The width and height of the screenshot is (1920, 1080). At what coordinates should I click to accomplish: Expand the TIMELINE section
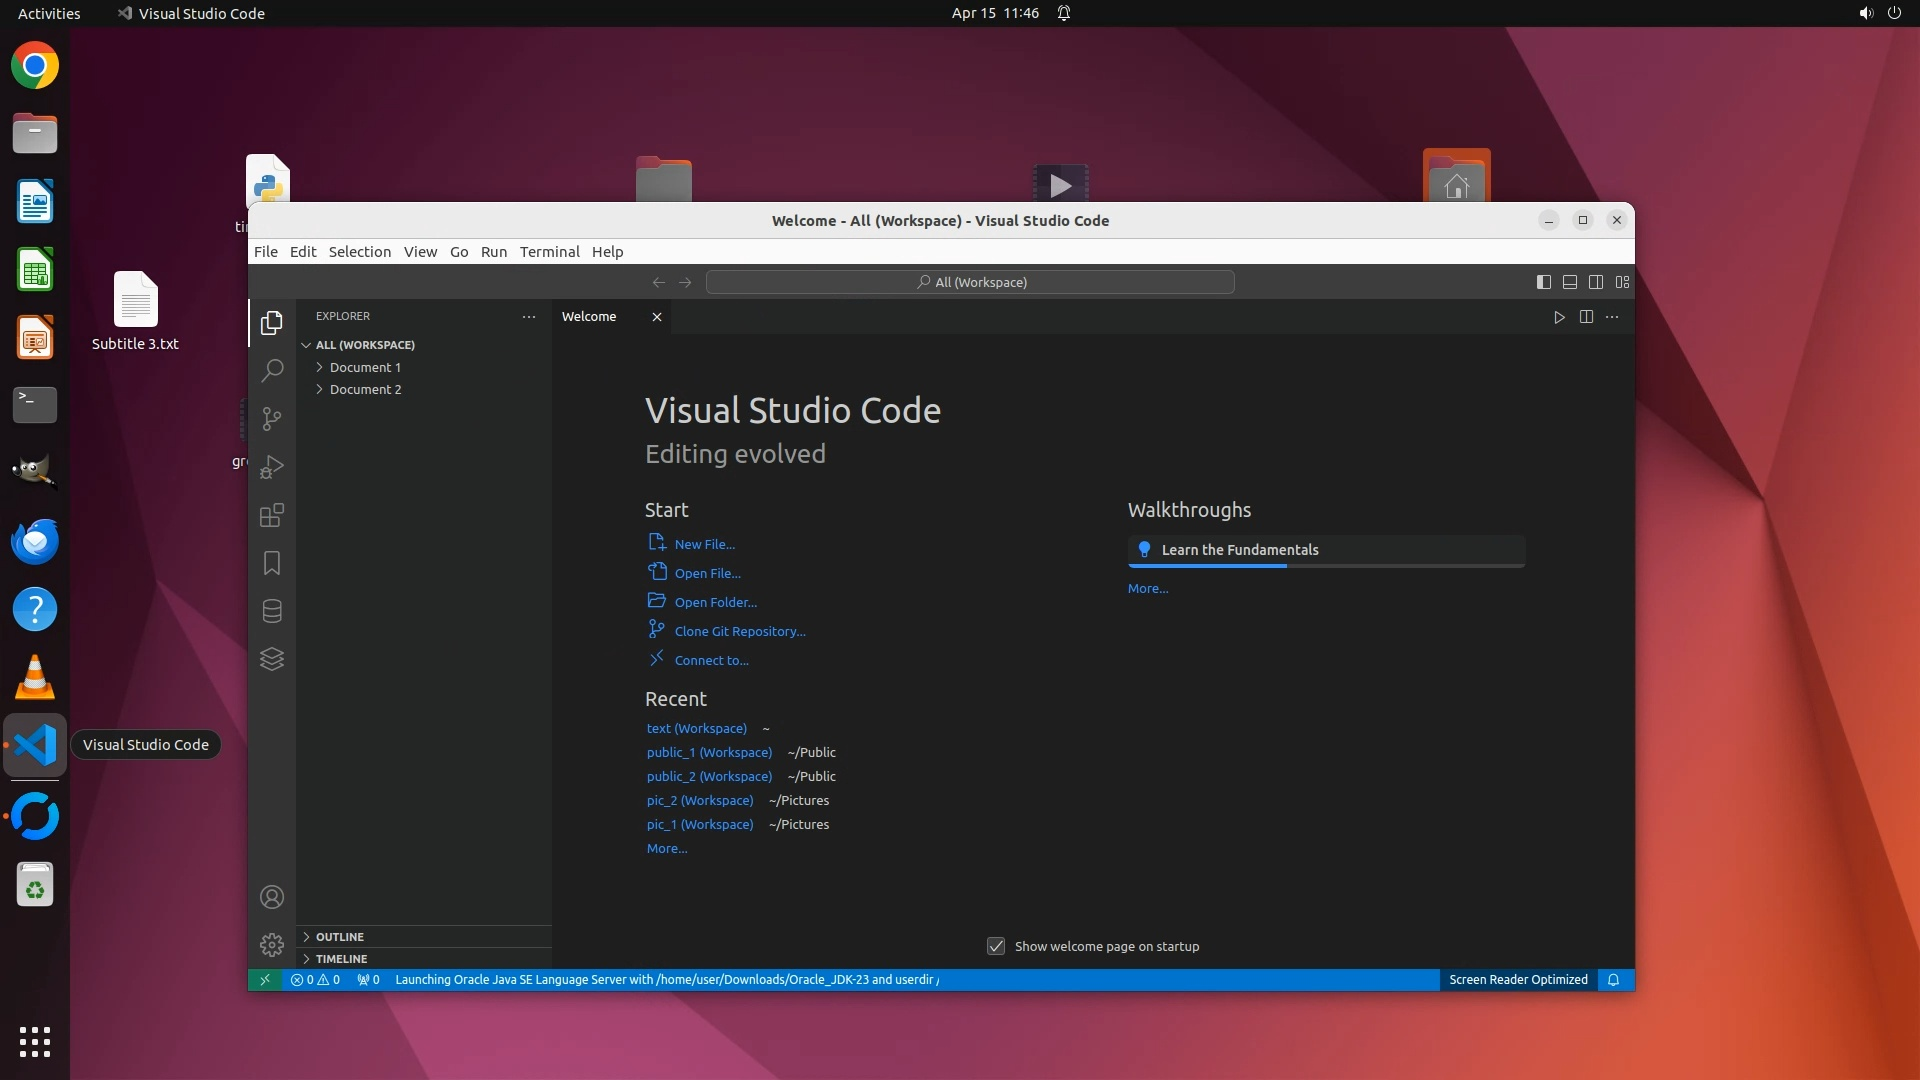click(341, 959)
